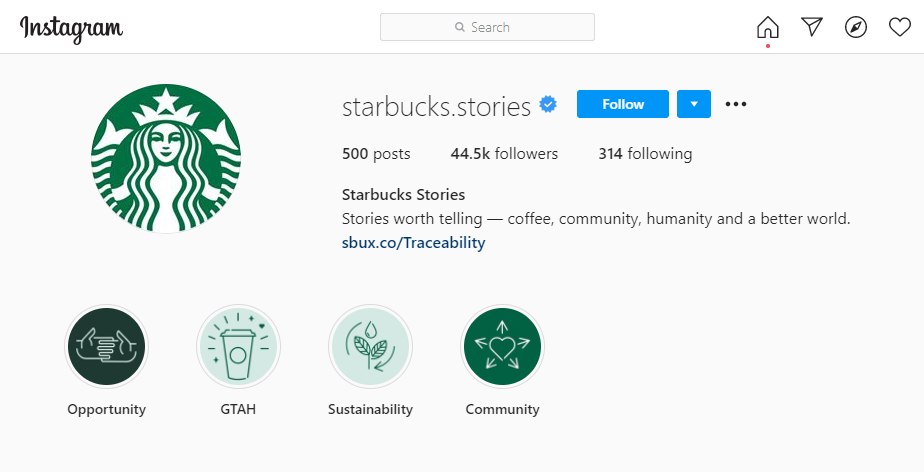Viewport: 924px width, 472px height.
Task: Click the Instagram logo
Action: click(71, 28)
